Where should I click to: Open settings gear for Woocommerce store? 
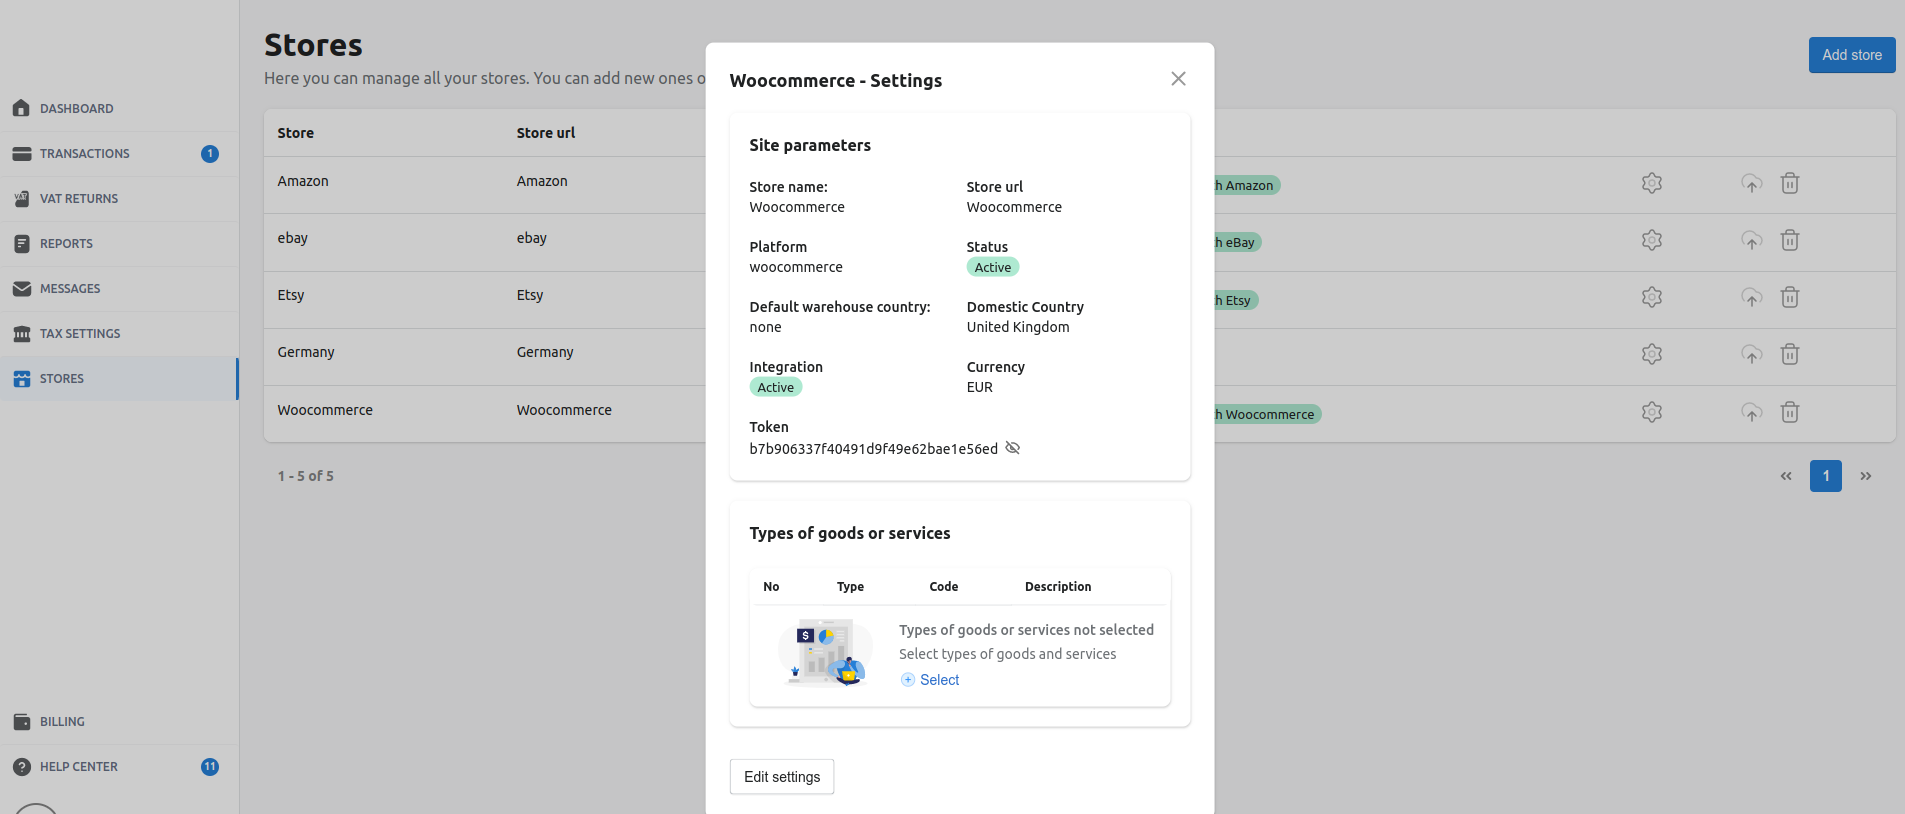pos(1651,412)
